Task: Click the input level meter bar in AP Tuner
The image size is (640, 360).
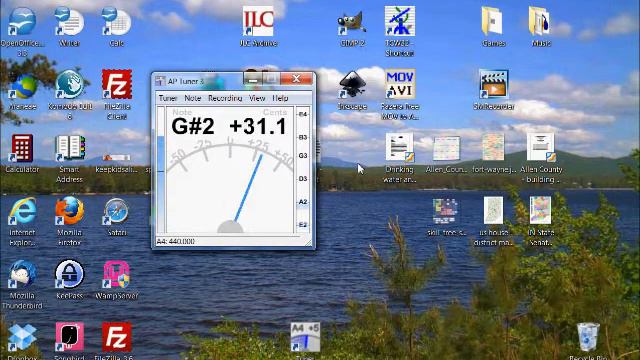Action: [x=161, y=170]
